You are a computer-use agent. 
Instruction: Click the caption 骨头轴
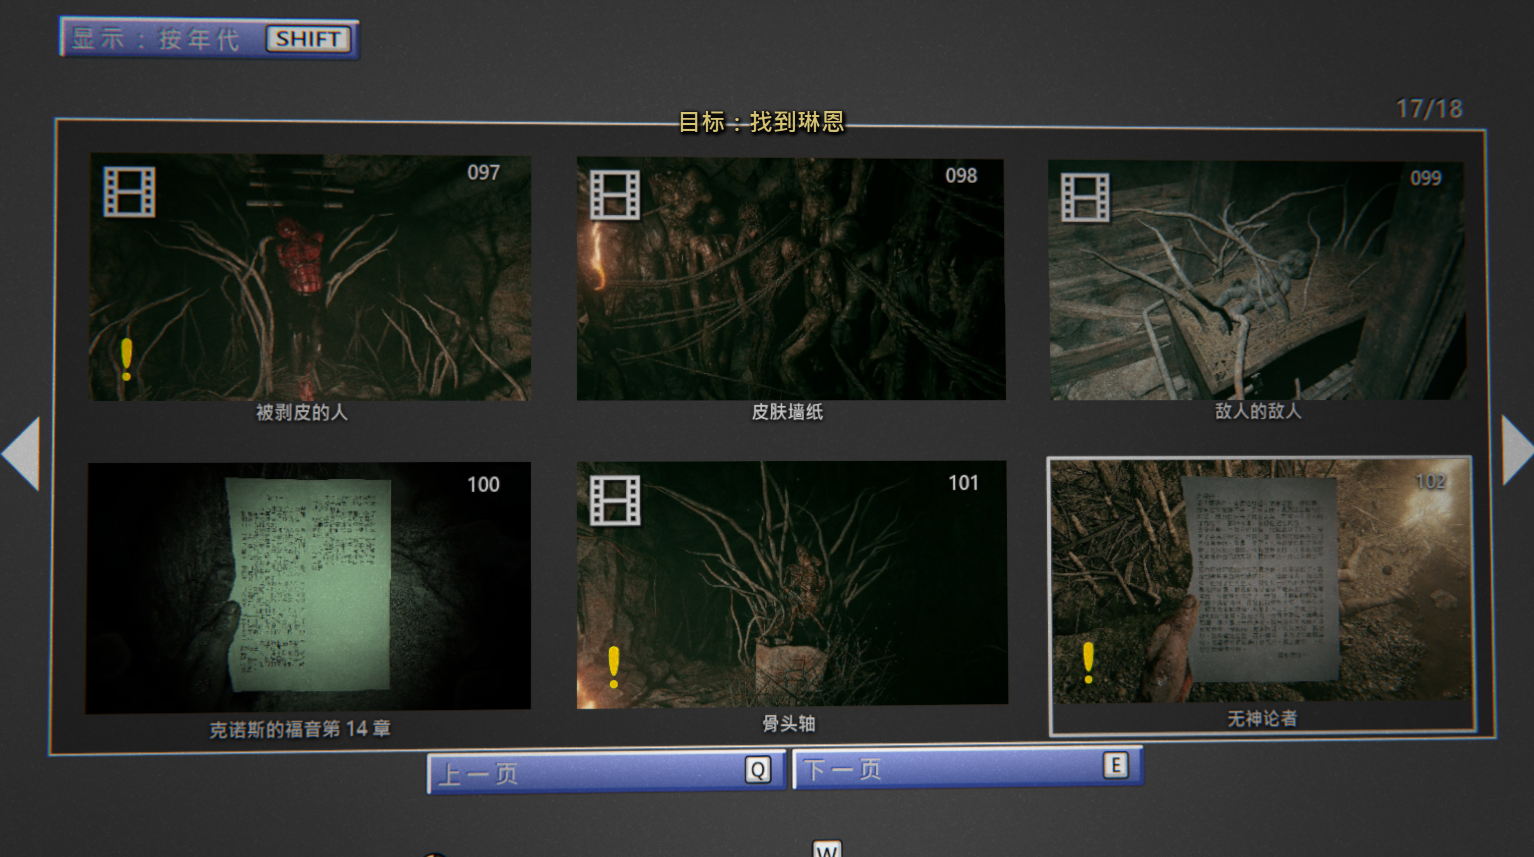(x=789, y=723)
